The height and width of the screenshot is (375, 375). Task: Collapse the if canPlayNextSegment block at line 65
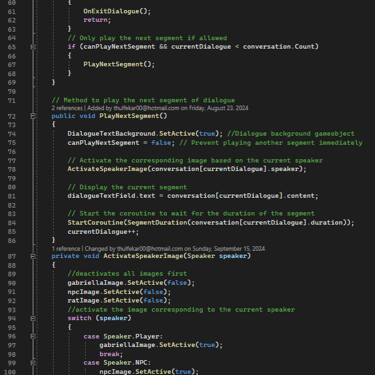pos(33,47)
